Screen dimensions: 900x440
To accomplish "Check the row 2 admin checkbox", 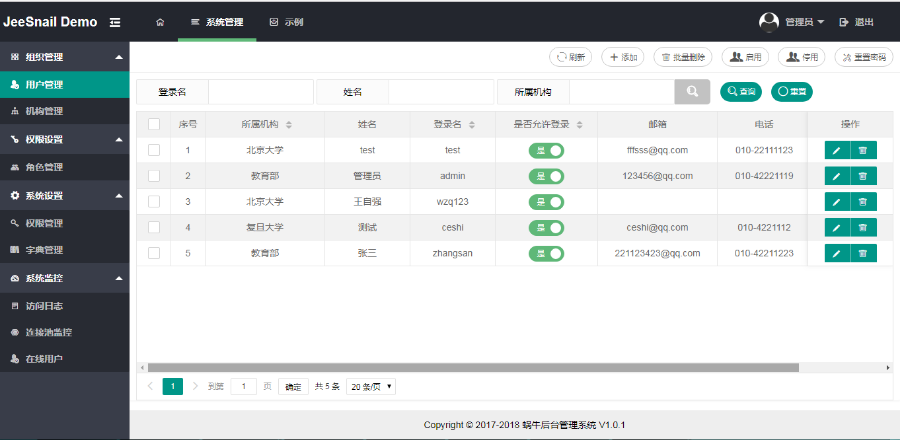I will coord(154,176).
